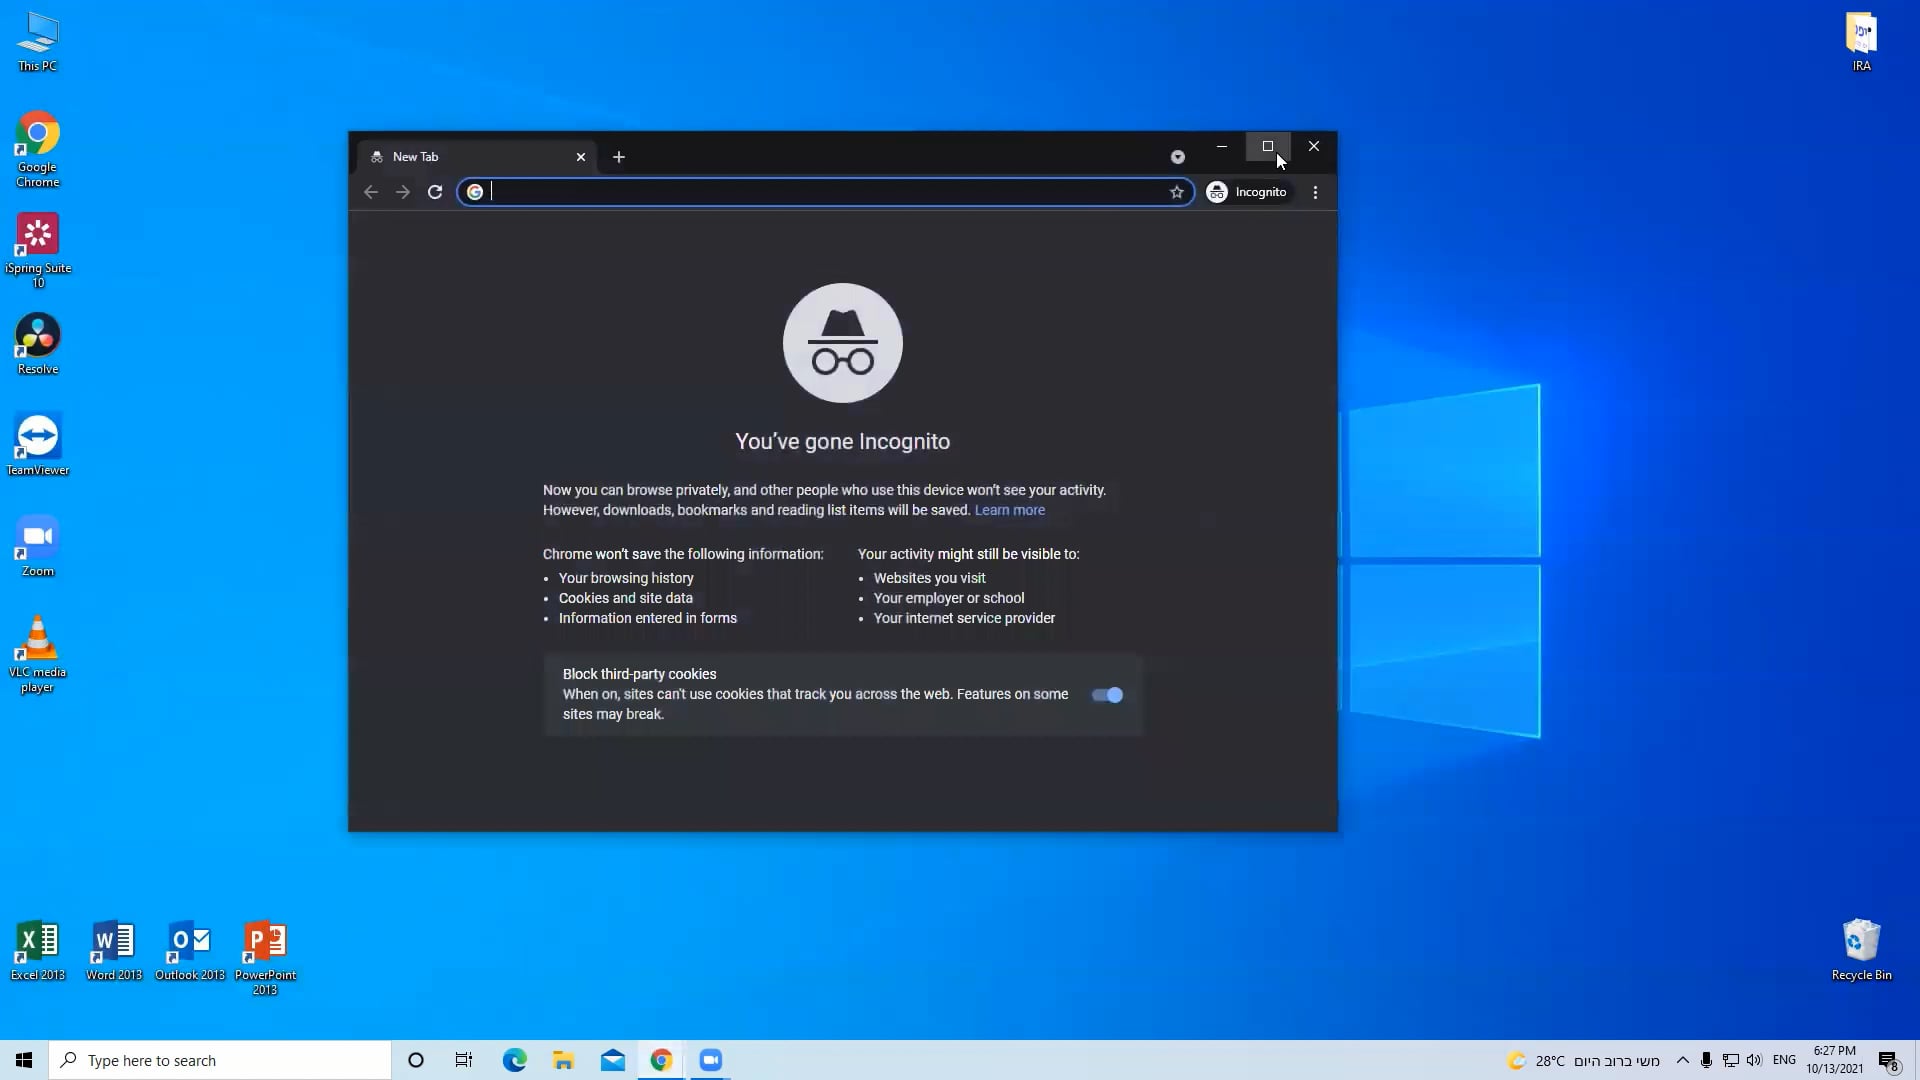This screenshot has height=1080, width=1920.
Task: Click the address bar input field
Action: click(x=824, y=193)
